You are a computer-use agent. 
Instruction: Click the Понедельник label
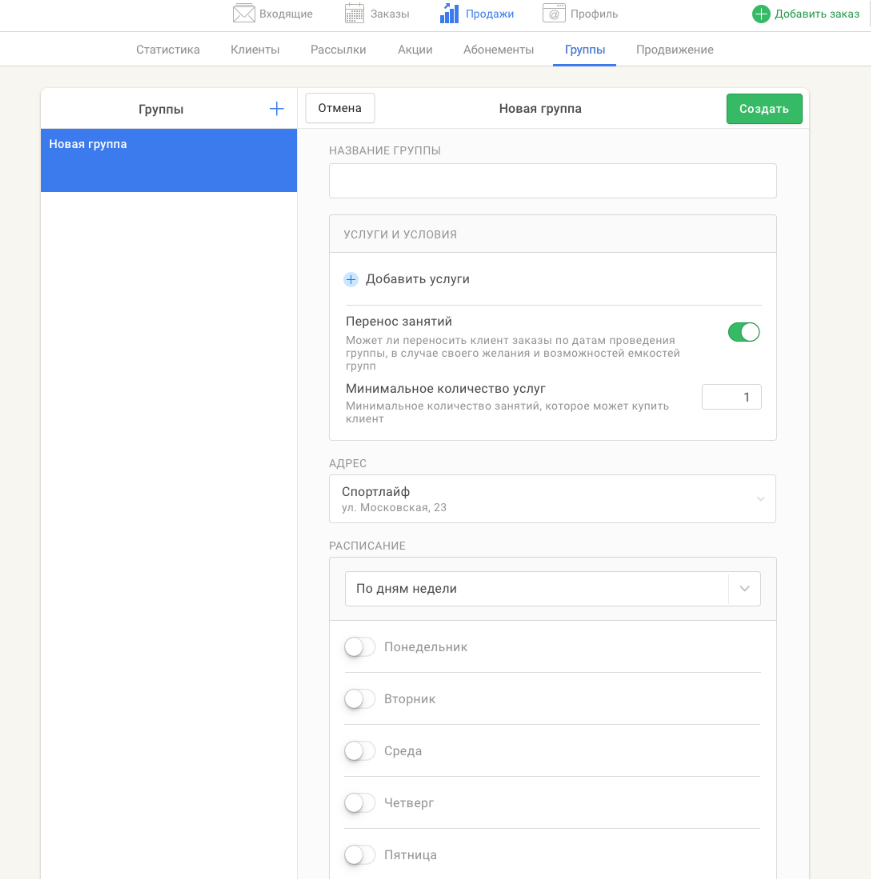425,647
